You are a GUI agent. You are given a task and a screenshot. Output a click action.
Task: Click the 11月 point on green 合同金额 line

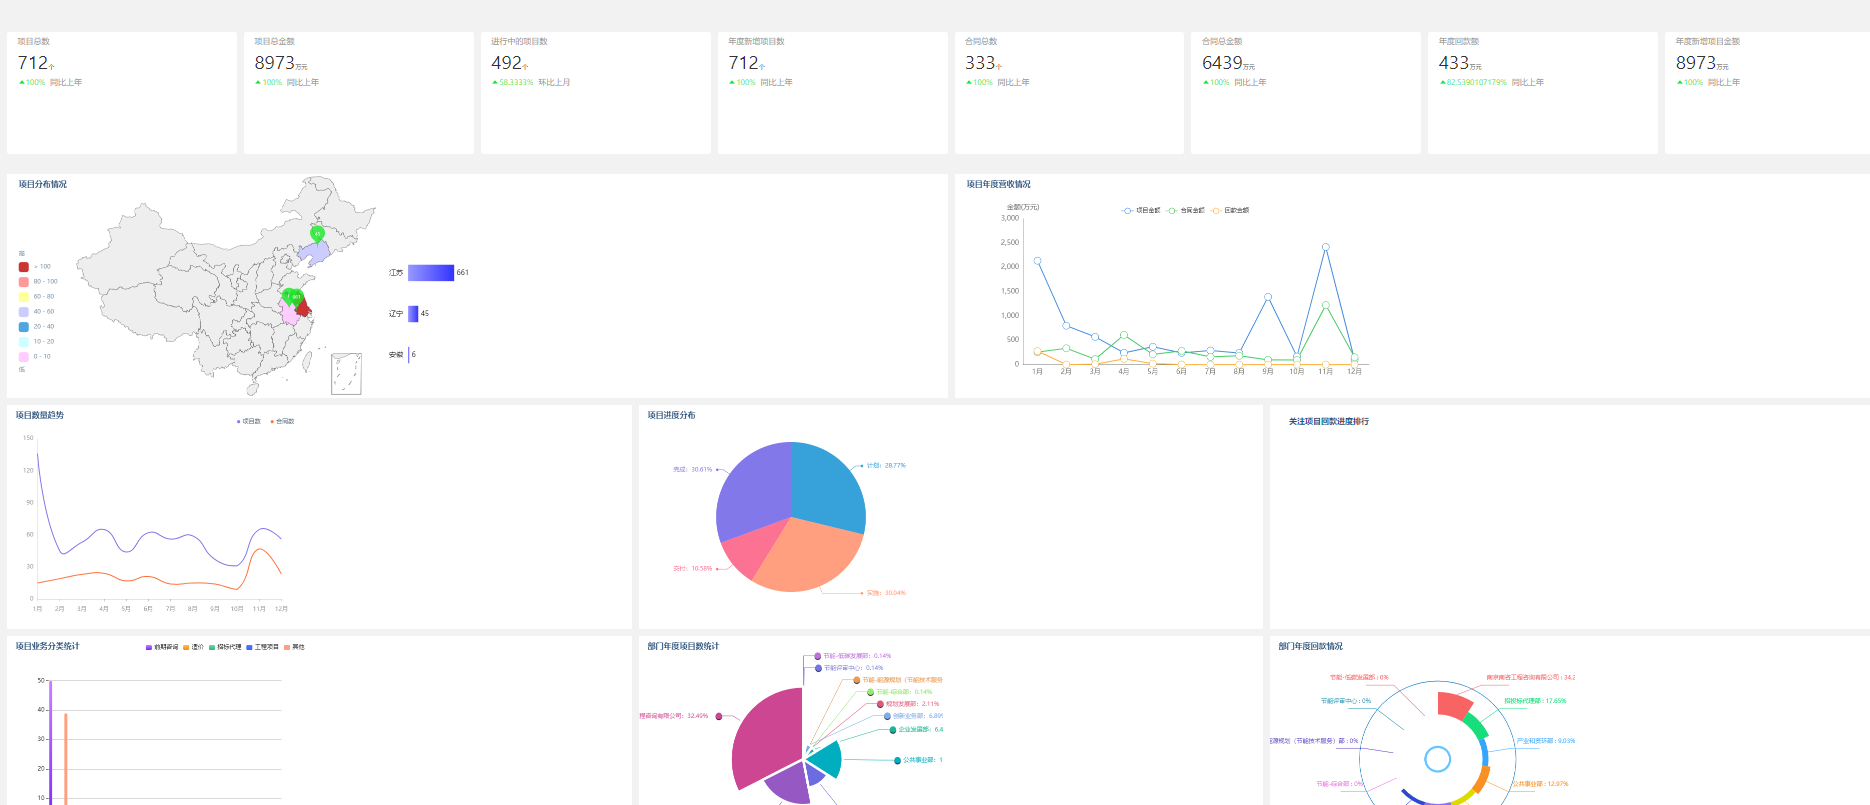click(1325, 305)
